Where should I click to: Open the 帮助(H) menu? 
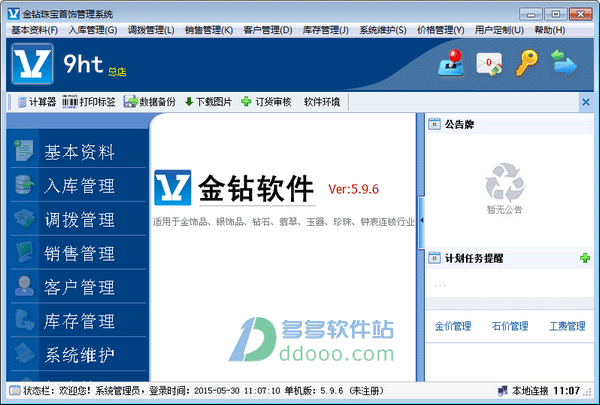coord(550,30)
